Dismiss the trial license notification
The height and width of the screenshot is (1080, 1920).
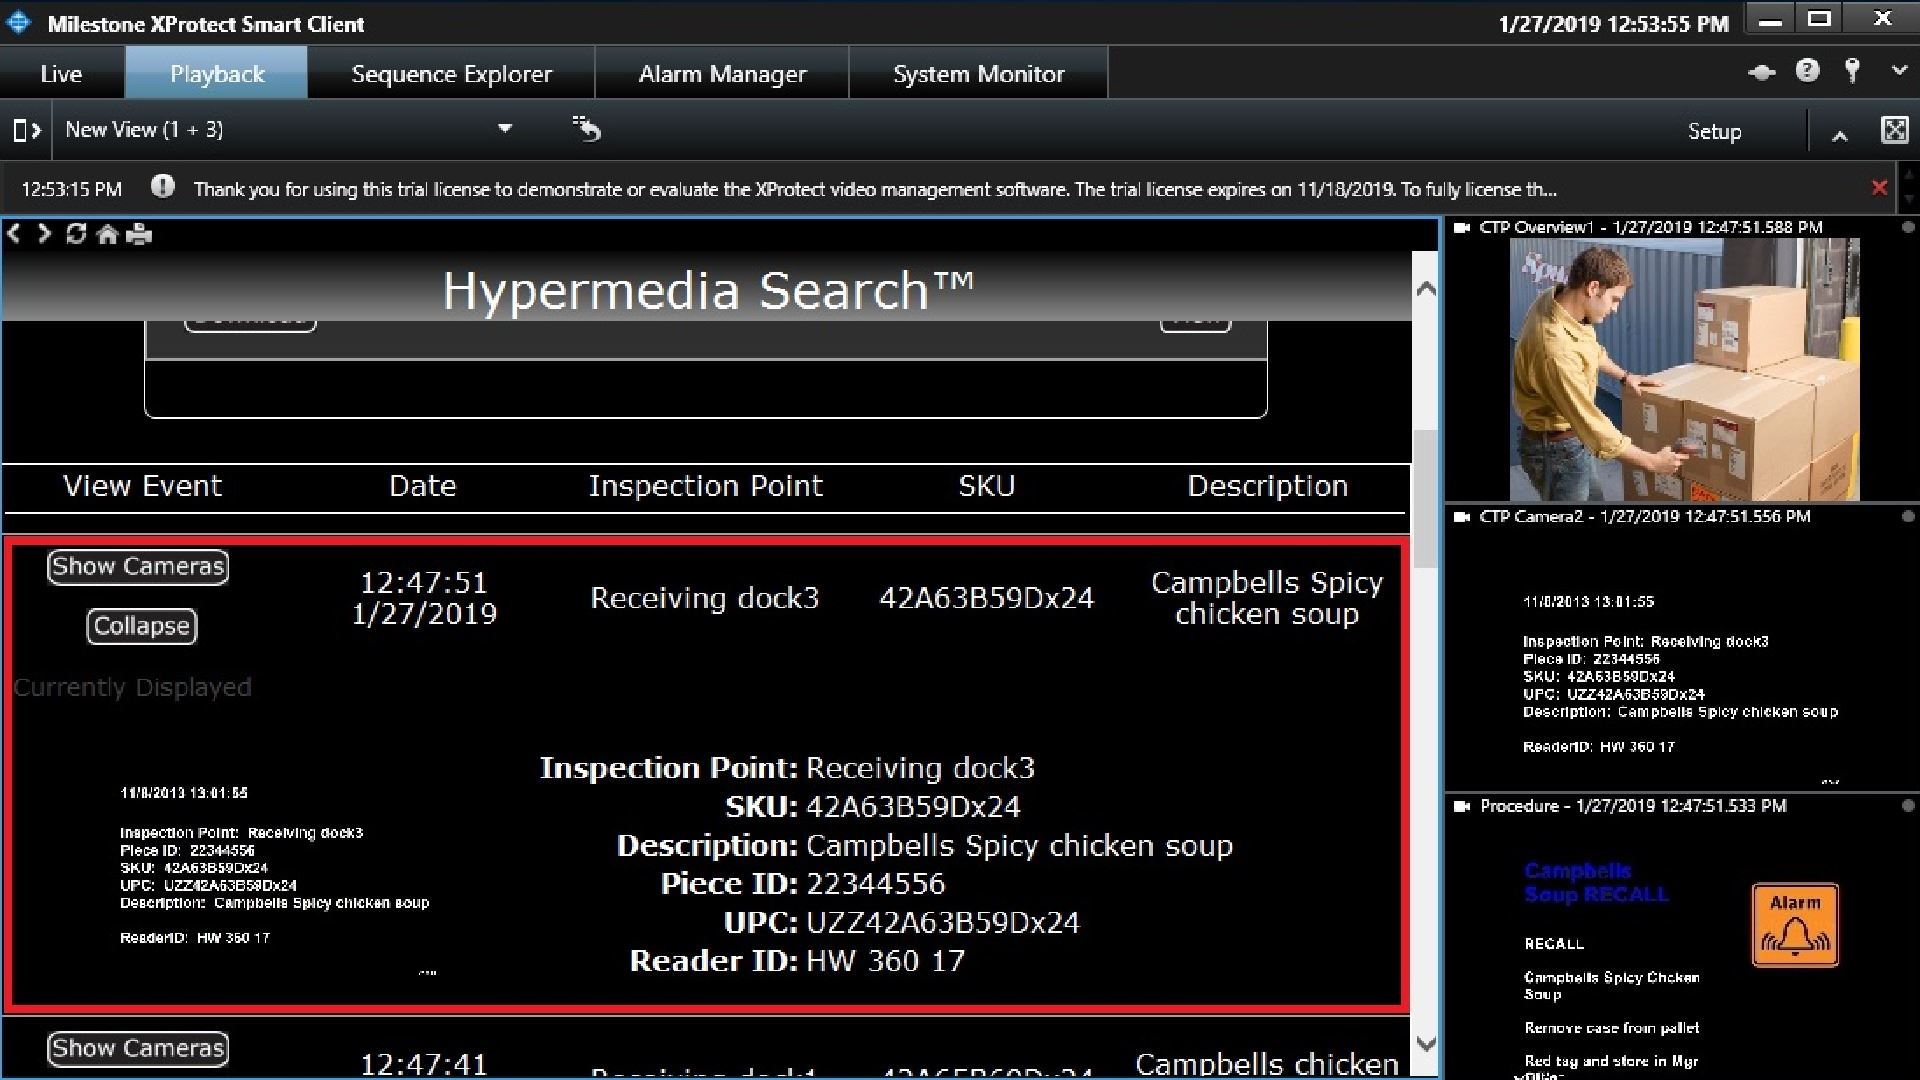click(x=1879, y=188)
